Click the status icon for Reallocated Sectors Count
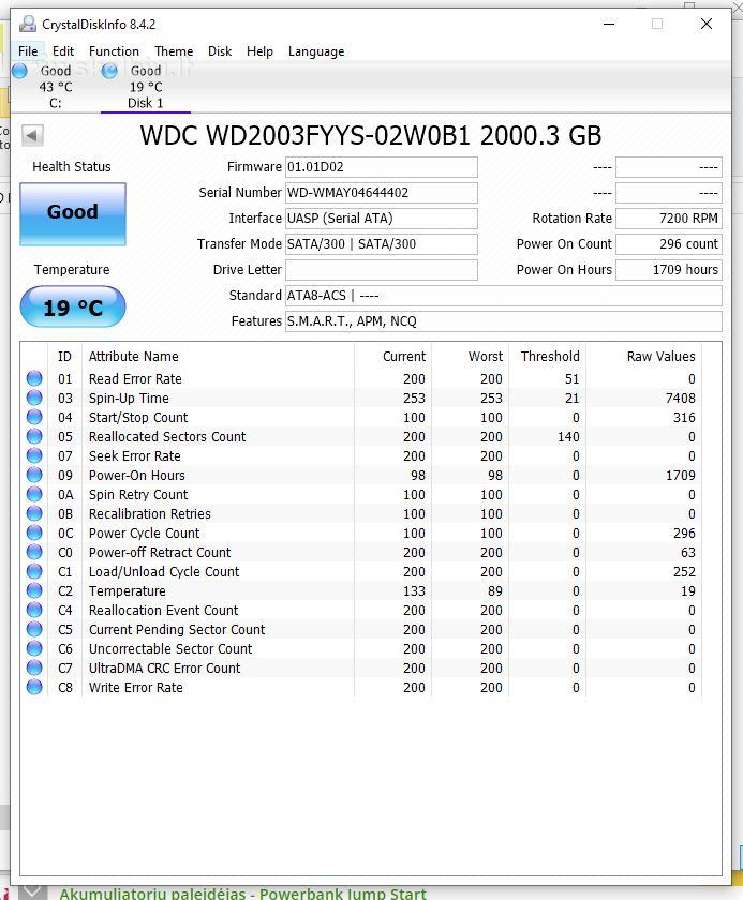The height and width of the screenshot is (900, 743). click(x=34, y=436)
